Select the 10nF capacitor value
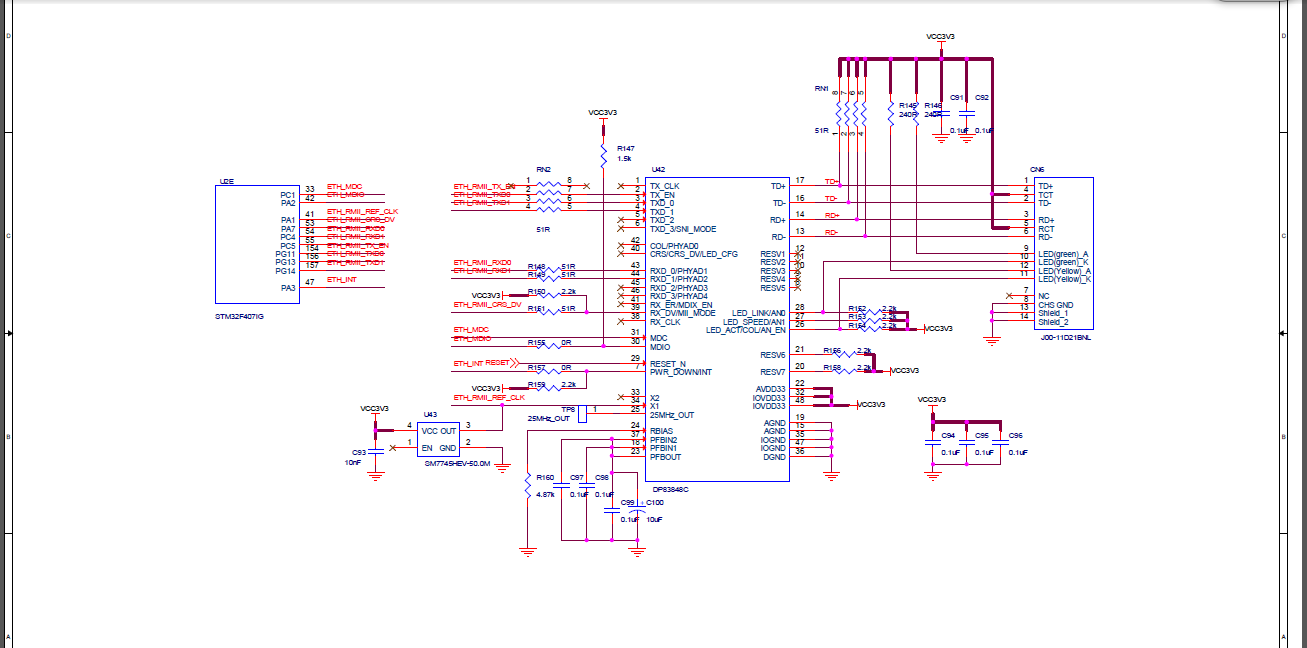The image size is (1307, 648). [353, 462]
